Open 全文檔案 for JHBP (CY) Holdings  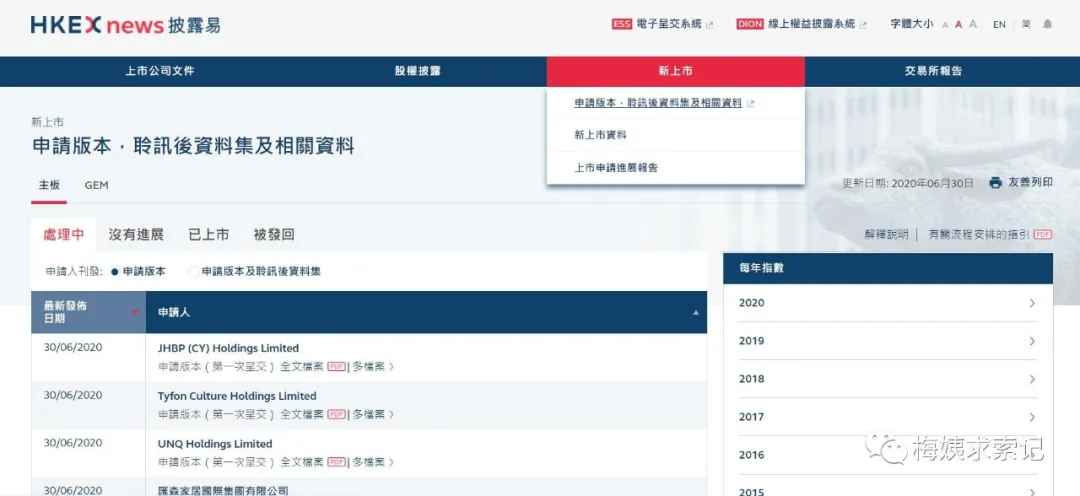(302, 366)
